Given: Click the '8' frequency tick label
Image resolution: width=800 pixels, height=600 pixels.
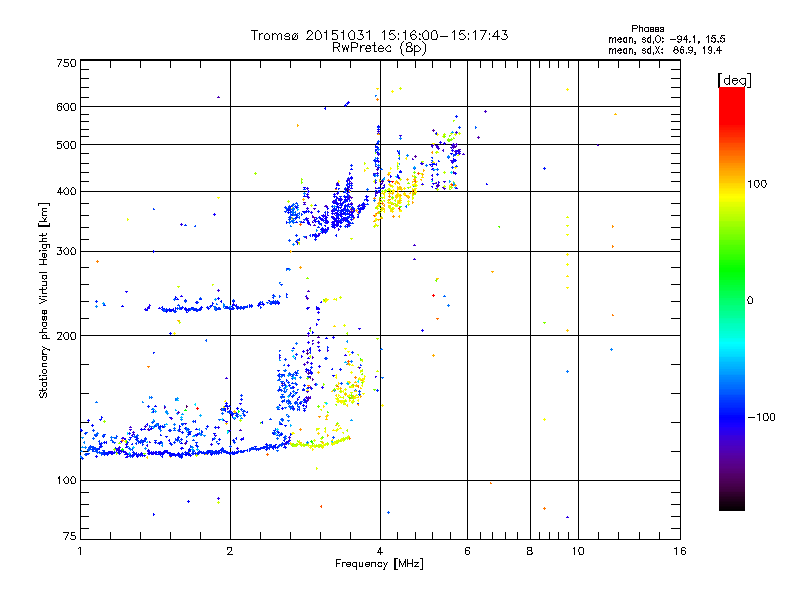Looking at the screenshot, I should coord(530,551).
